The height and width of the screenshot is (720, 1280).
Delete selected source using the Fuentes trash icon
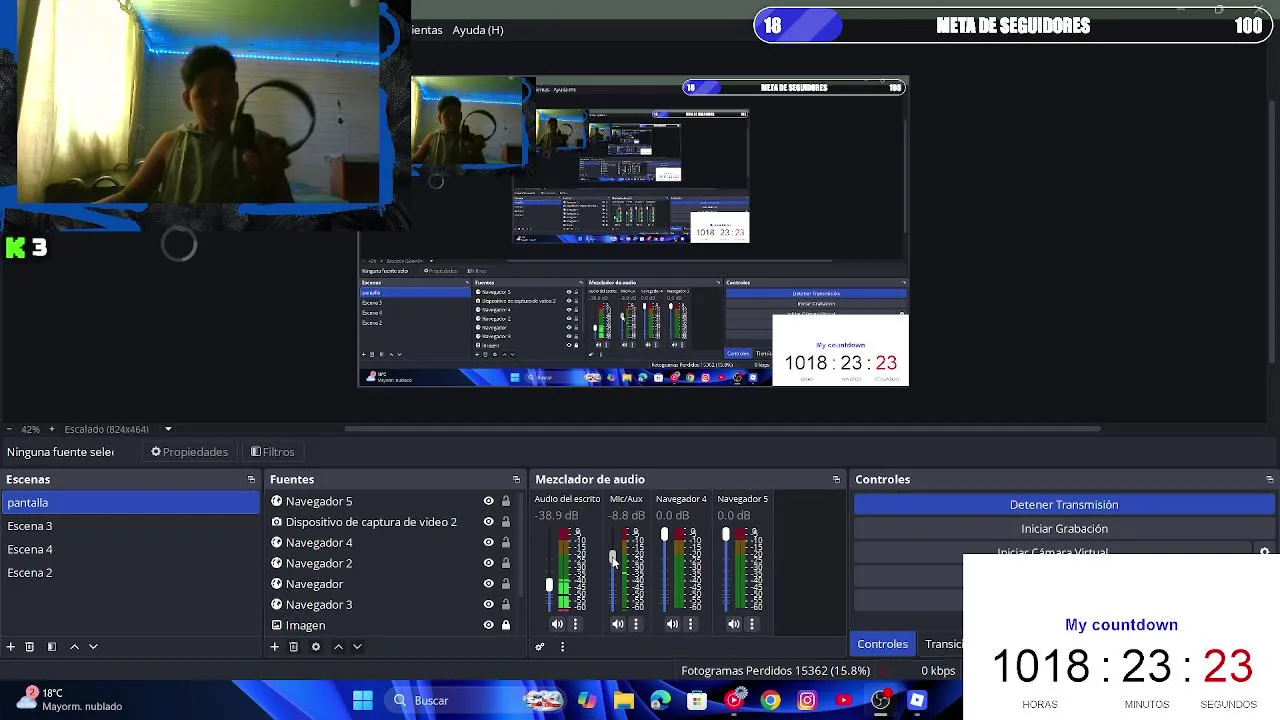[x=293, y=647]
